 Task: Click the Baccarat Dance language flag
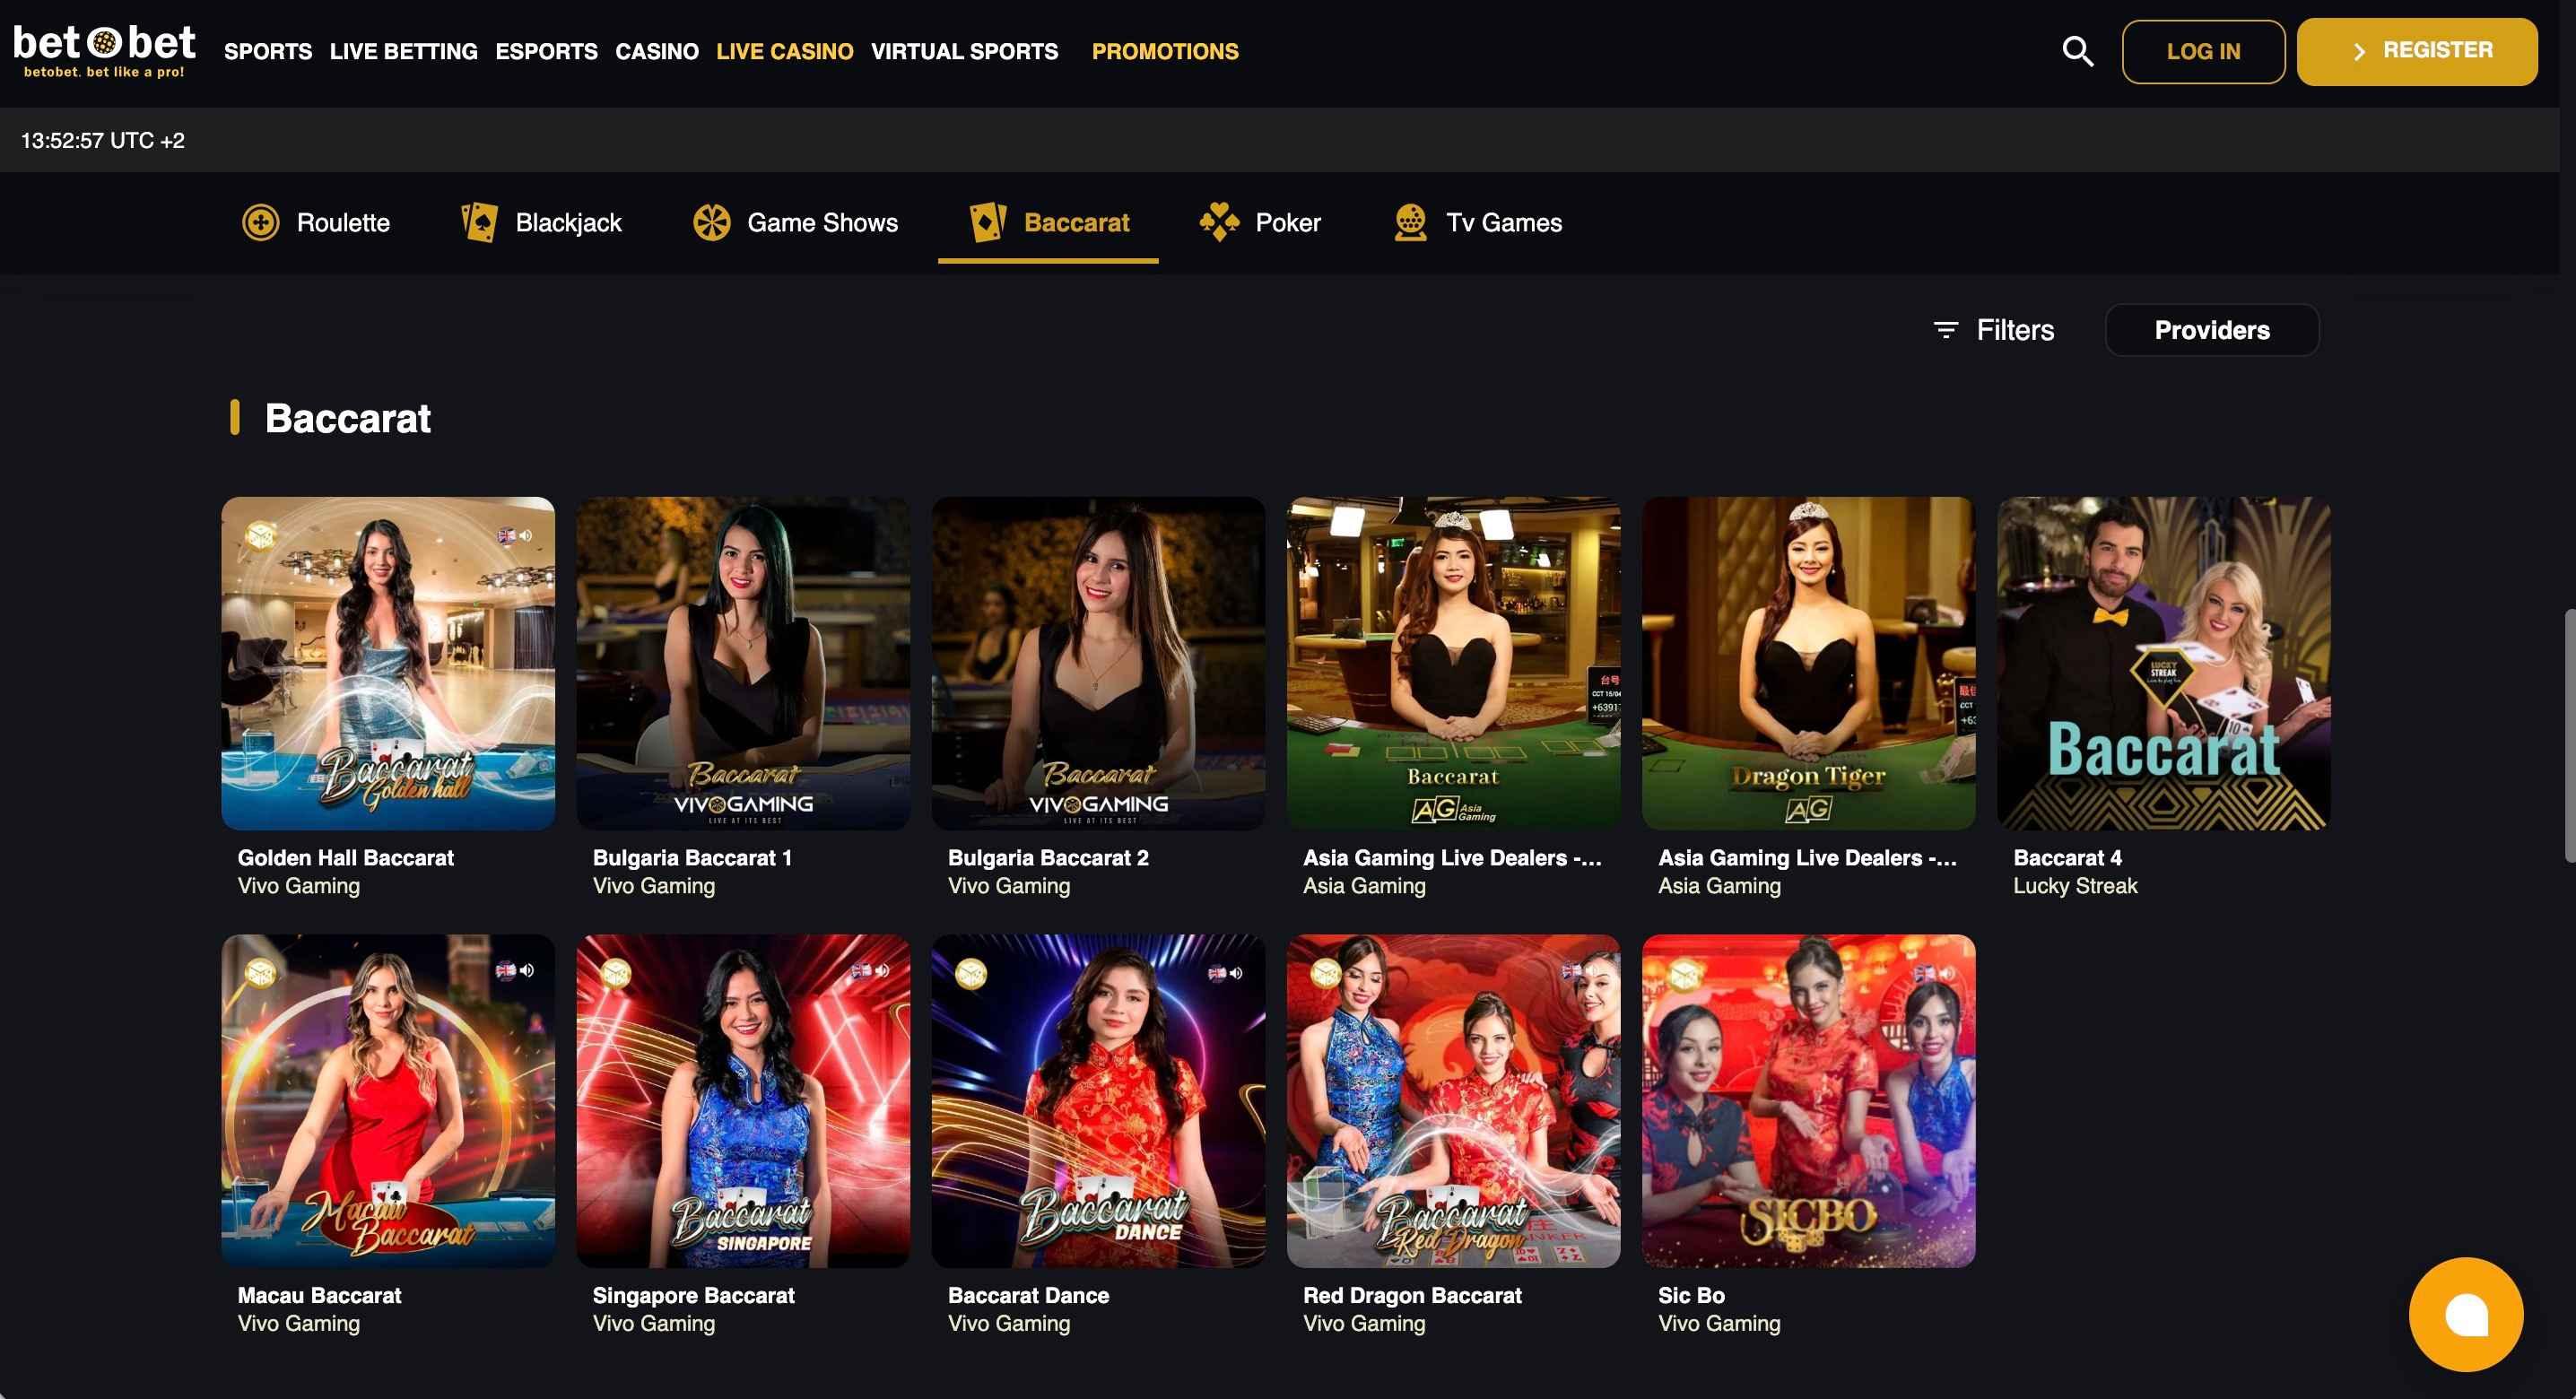[1217, 972]
